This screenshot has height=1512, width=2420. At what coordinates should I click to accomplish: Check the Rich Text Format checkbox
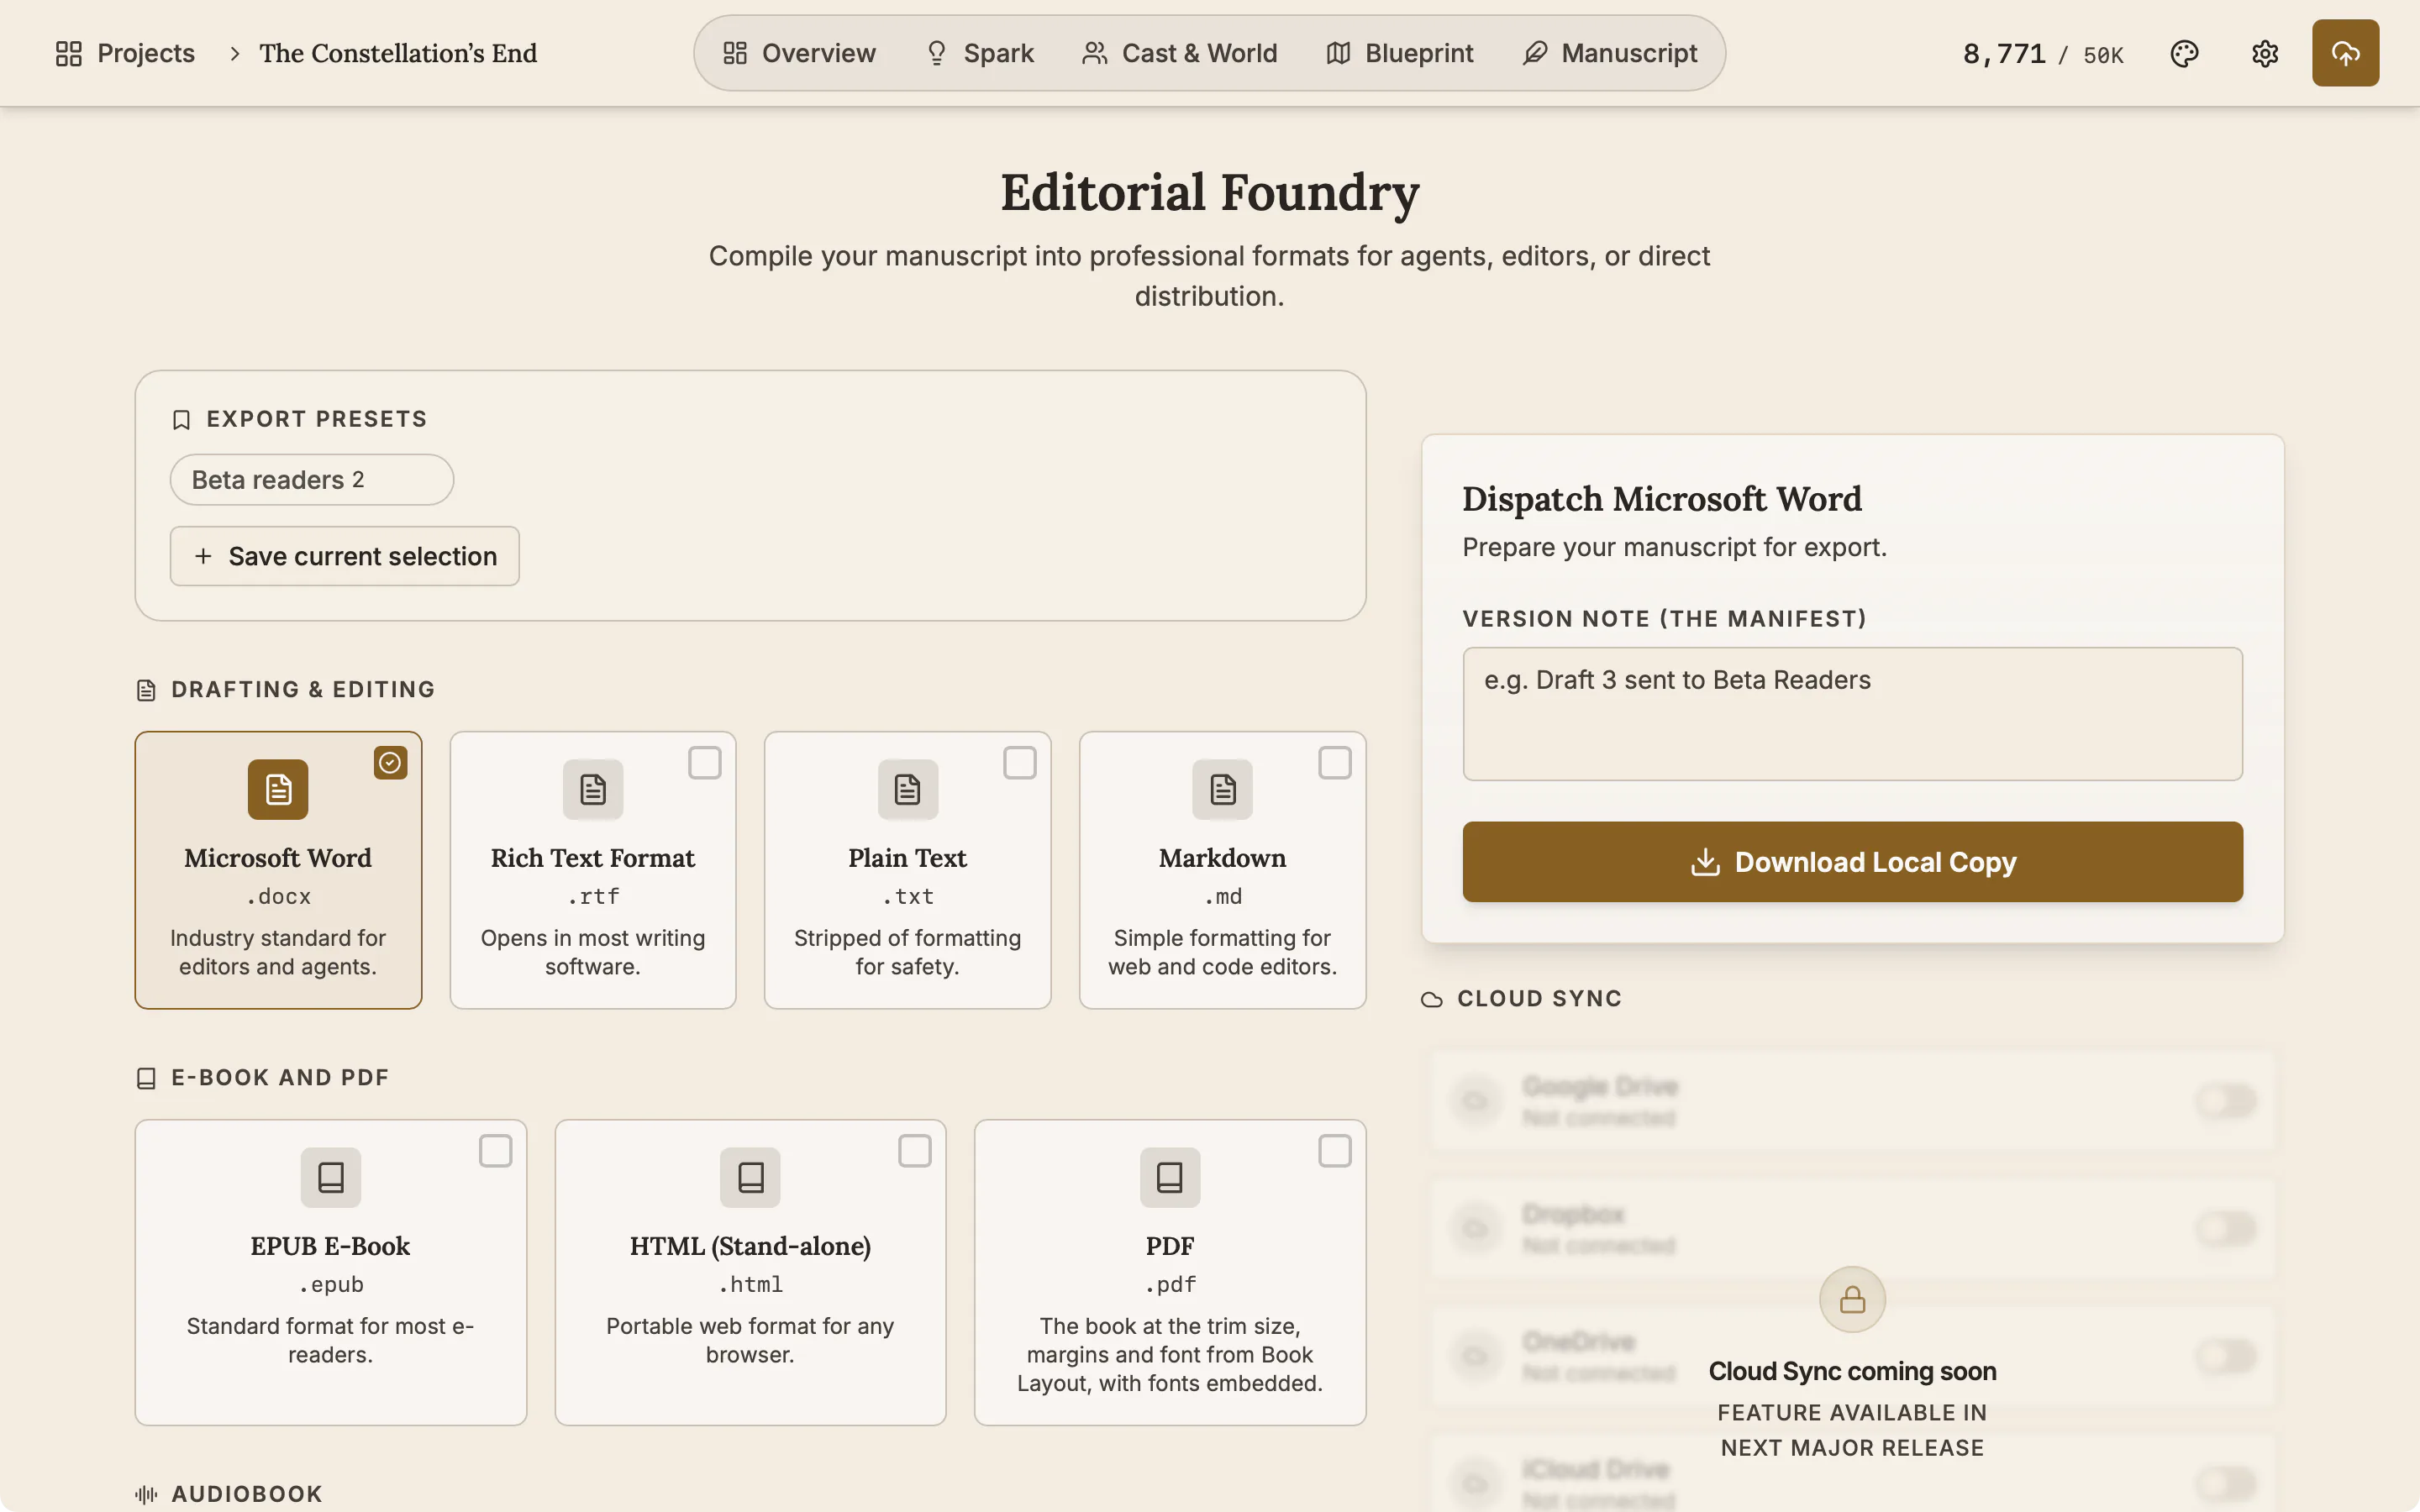tap(705, 763)
